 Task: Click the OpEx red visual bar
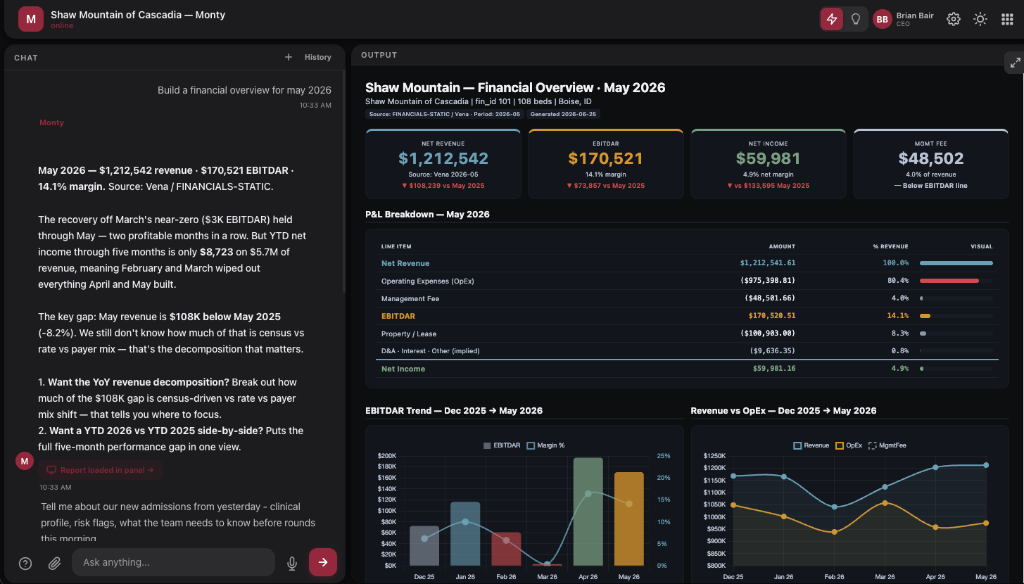pos(949,281)
